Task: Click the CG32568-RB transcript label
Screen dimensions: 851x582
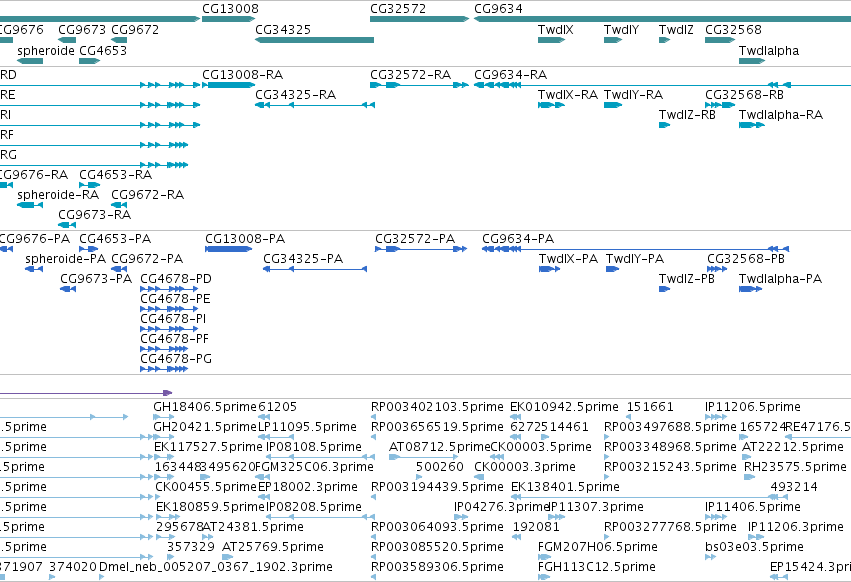Action: tap(744, 94)
